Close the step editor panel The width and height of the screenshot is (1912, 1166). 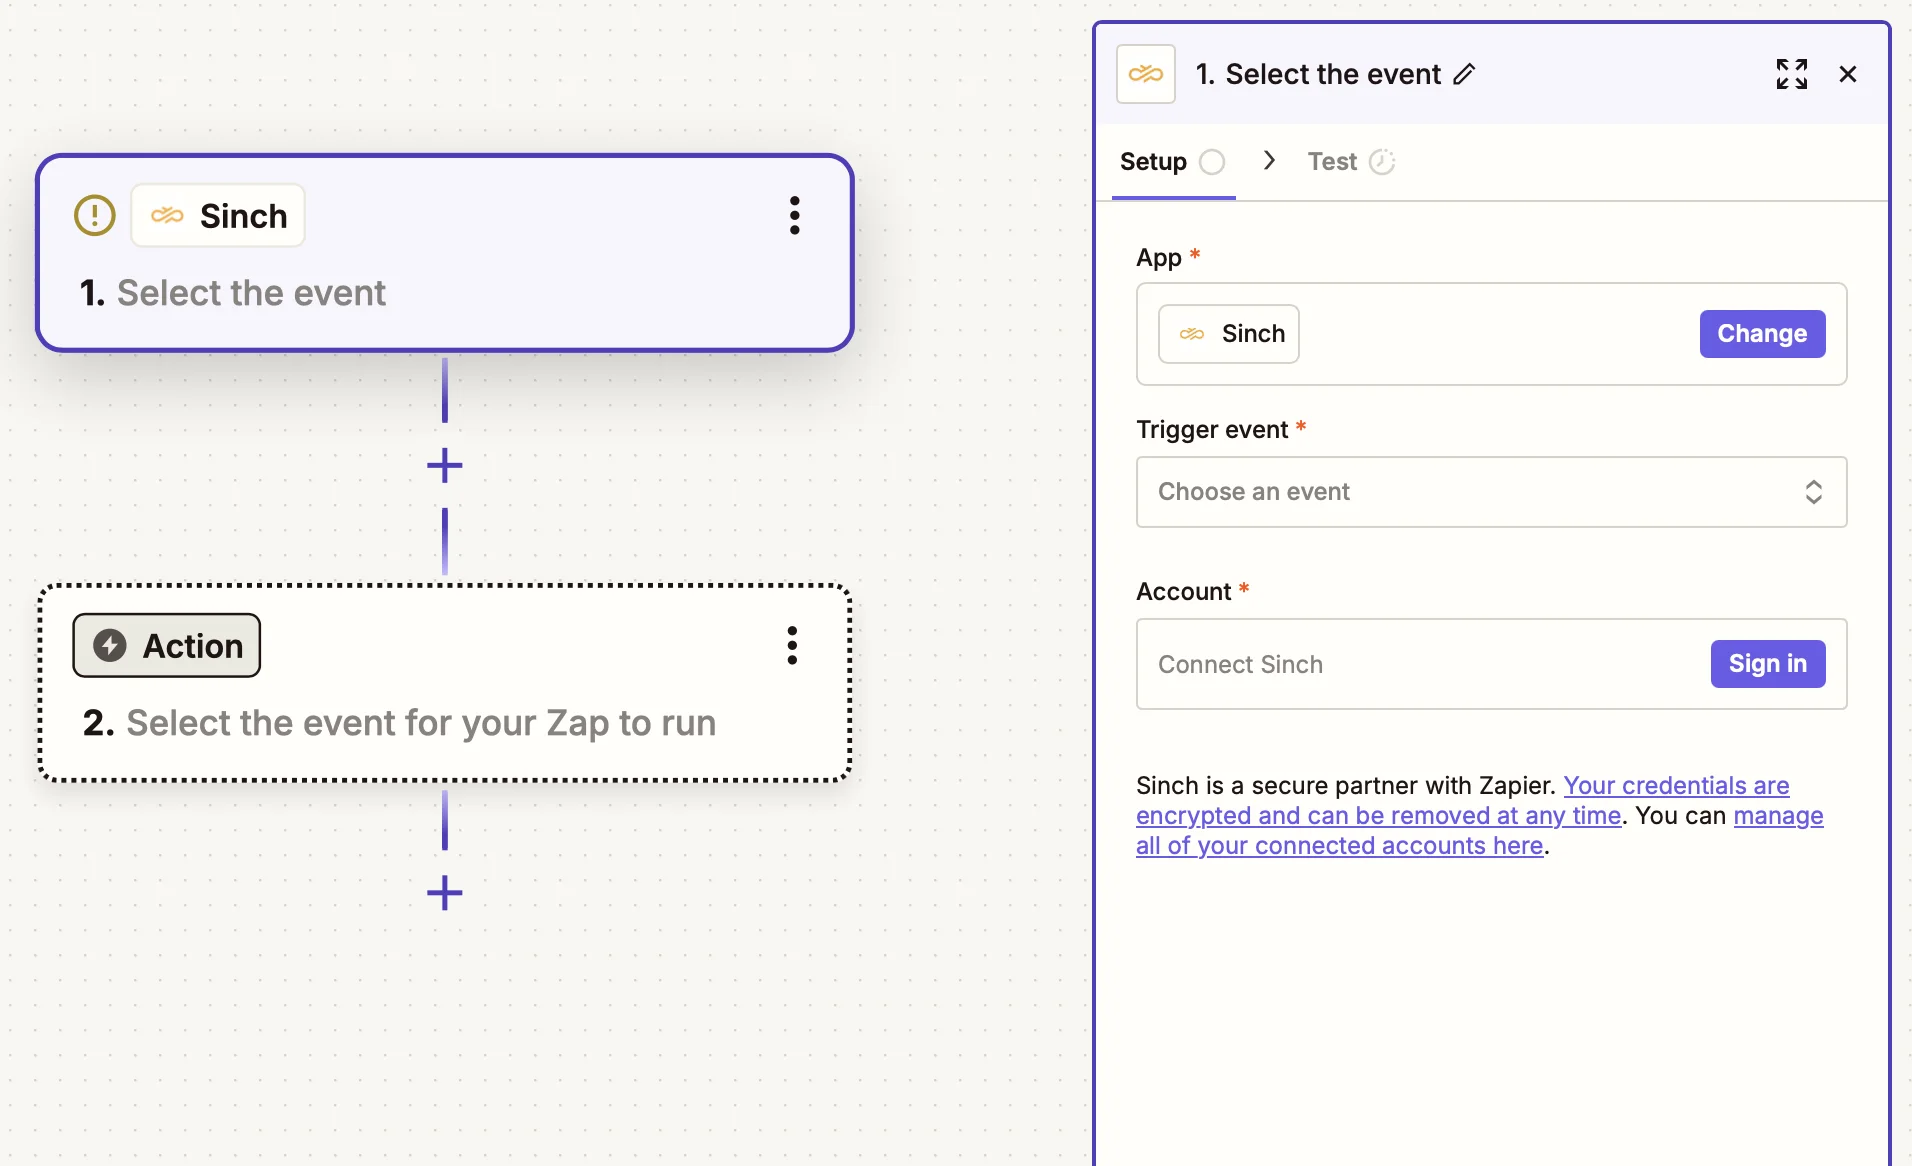coord(1848,74)
